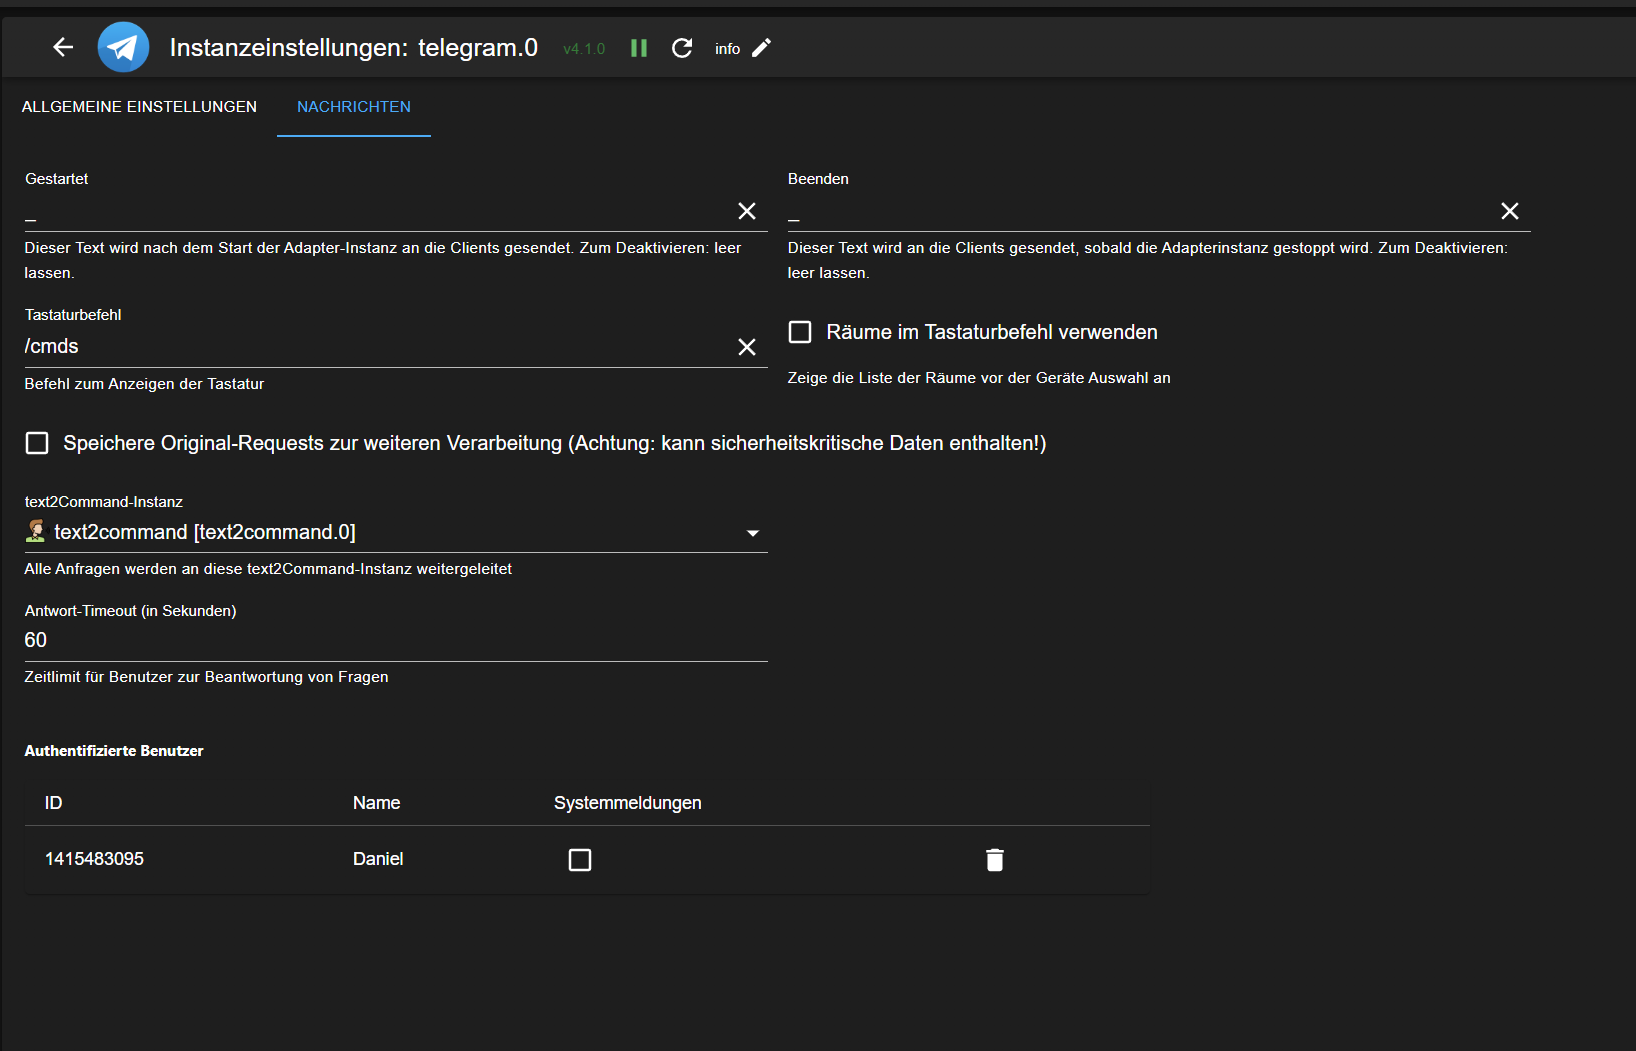Delete user Daniel with trash icon
This screenshot has height=1051, width=1636.
pos(995,860)
